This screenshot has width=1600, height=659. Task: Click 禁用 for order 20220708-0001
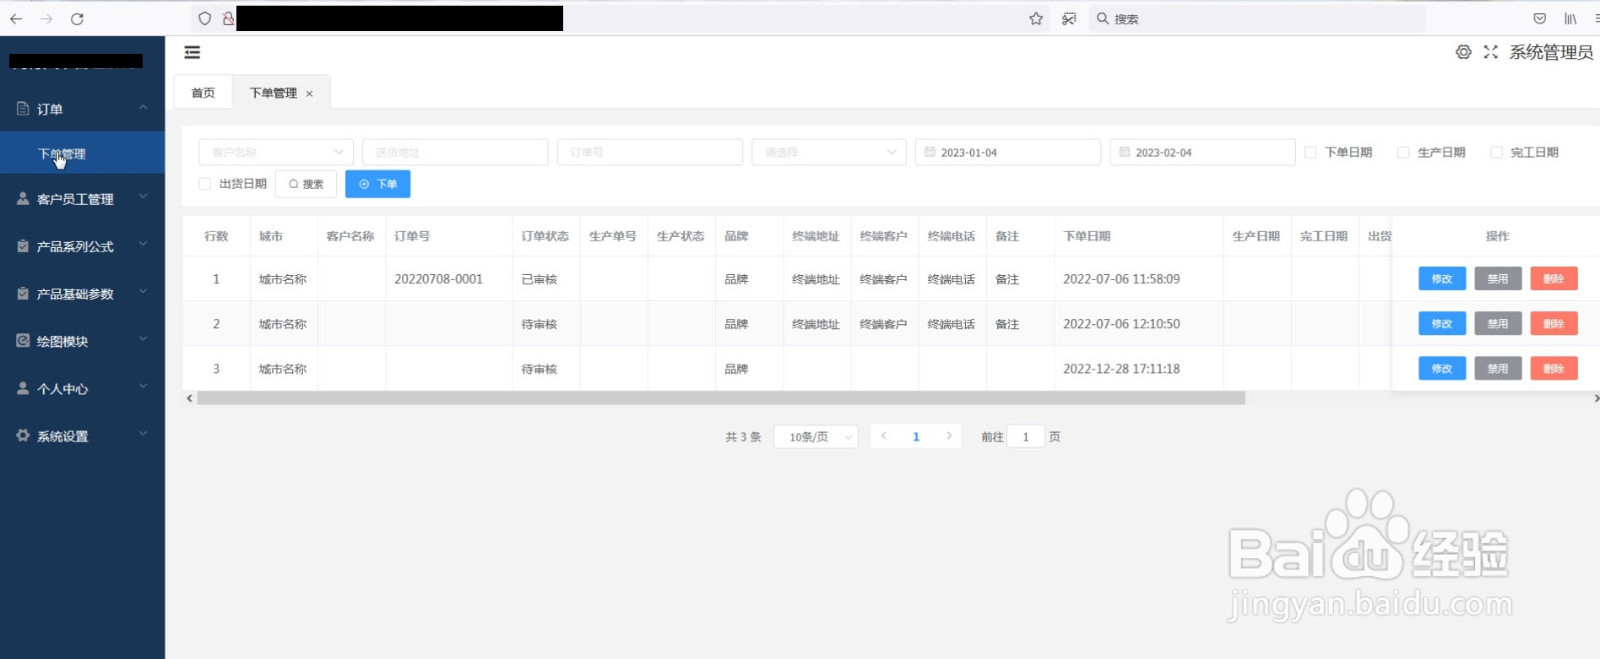pos(1498,279)
